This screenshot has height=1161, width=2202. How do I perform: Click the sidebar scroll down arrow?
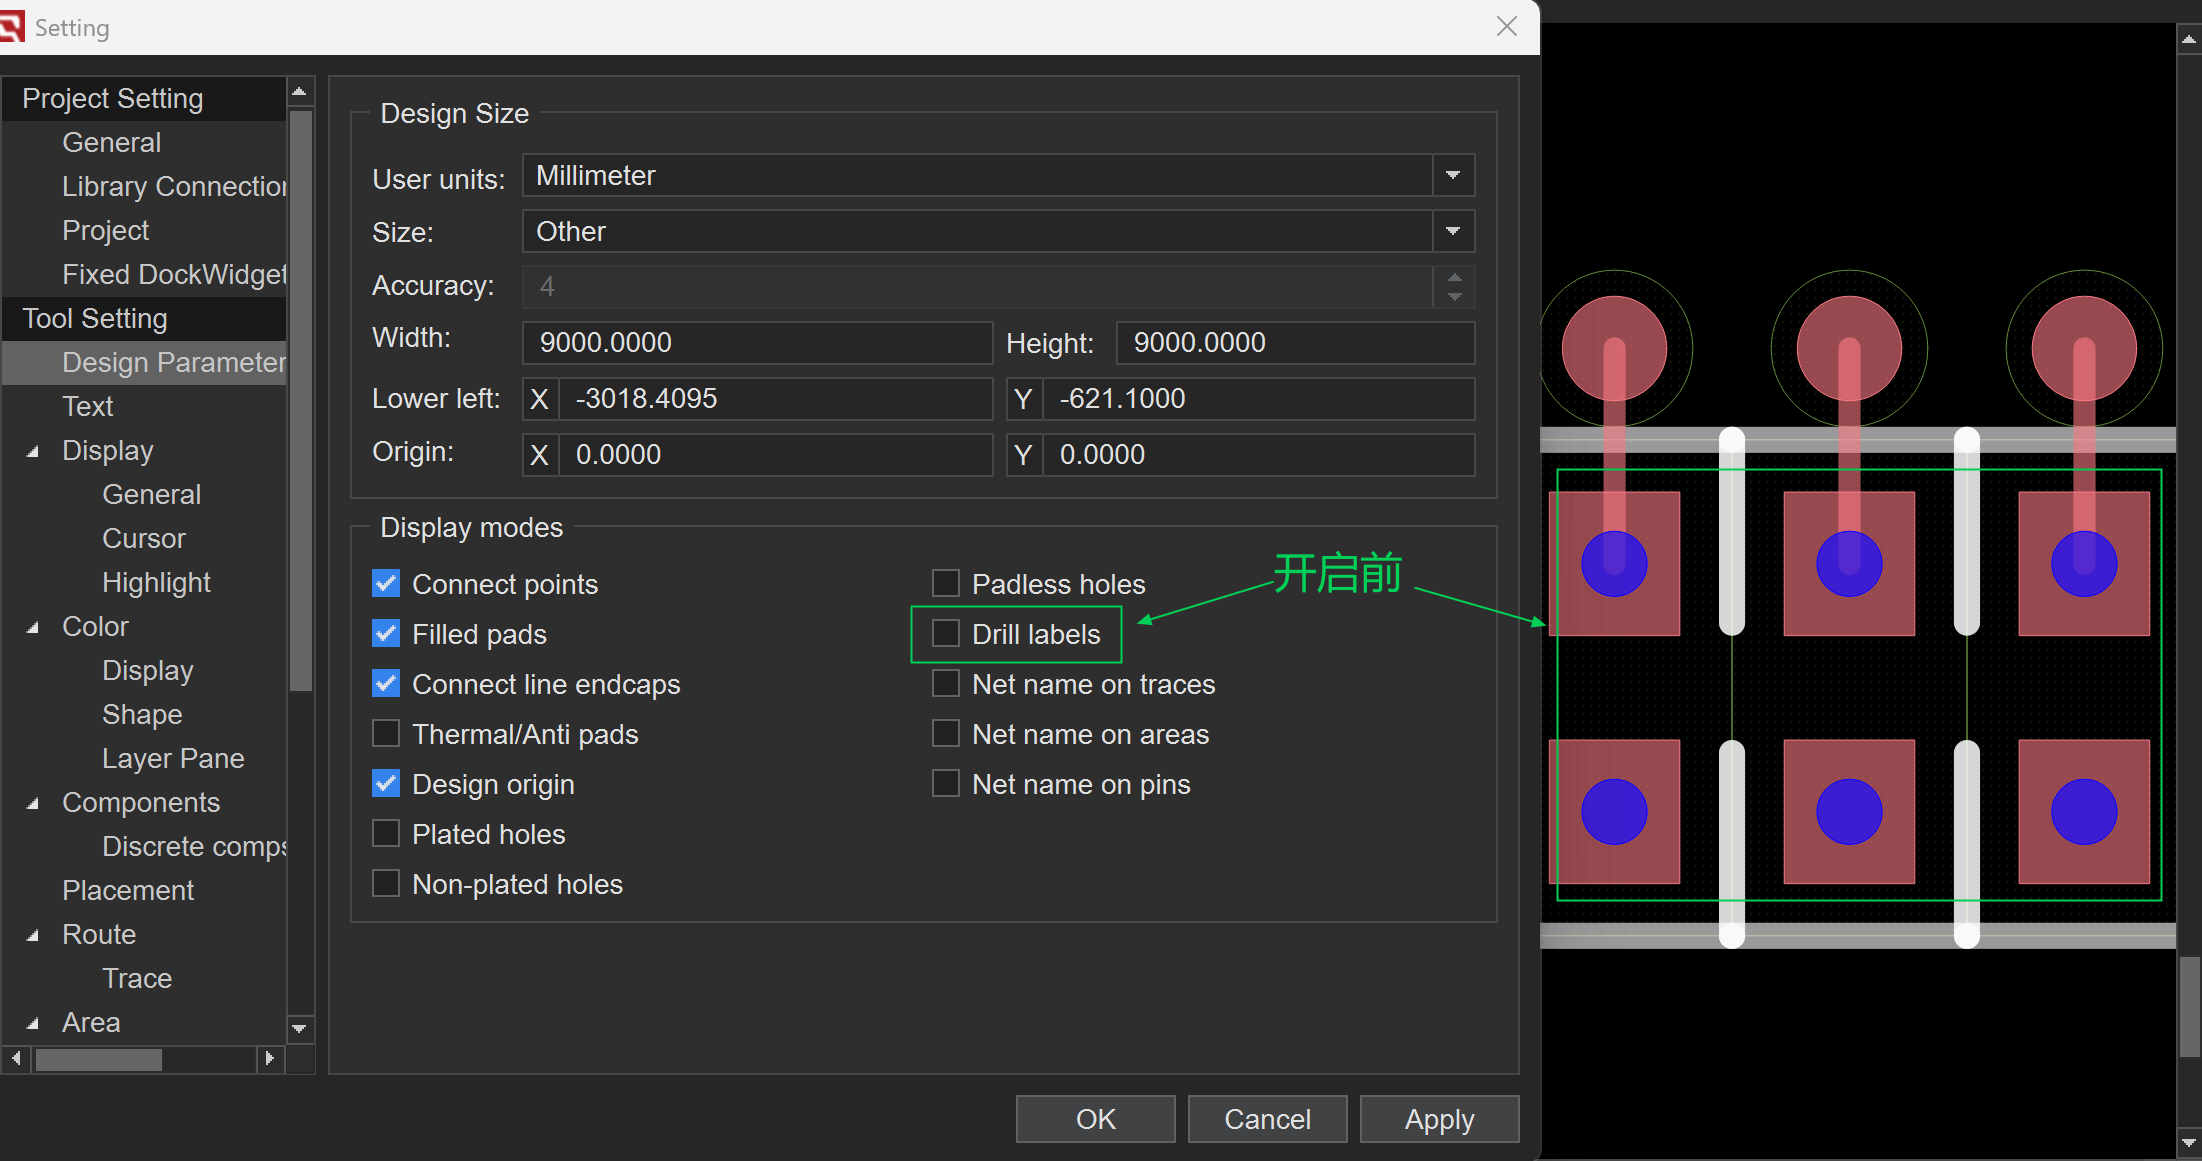(x=298, y=1028)
